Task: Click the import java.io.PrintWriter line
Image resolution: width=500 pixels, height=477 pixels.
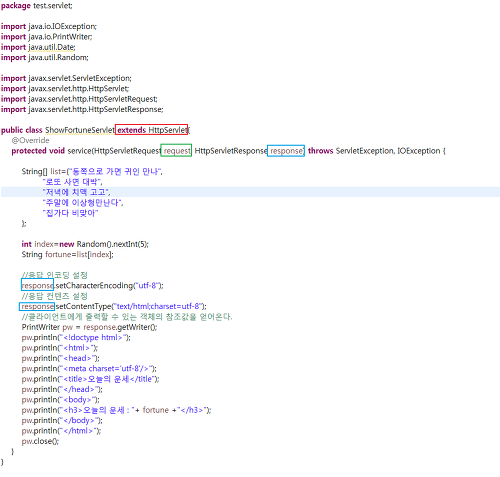Action: click(47, 37)
